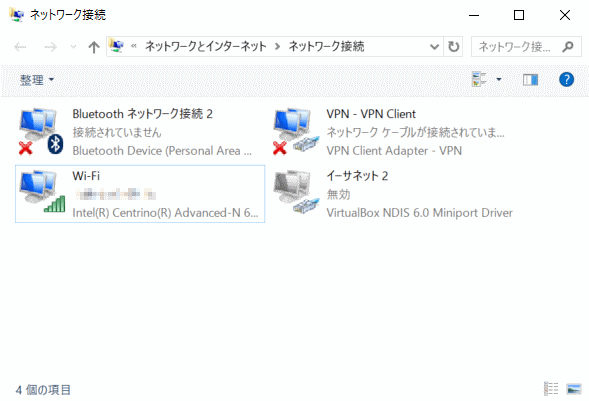Open the help question mark icon
The height and width of the screenshot is (401, 589).
pyautogui.click(x=566, y=80)
